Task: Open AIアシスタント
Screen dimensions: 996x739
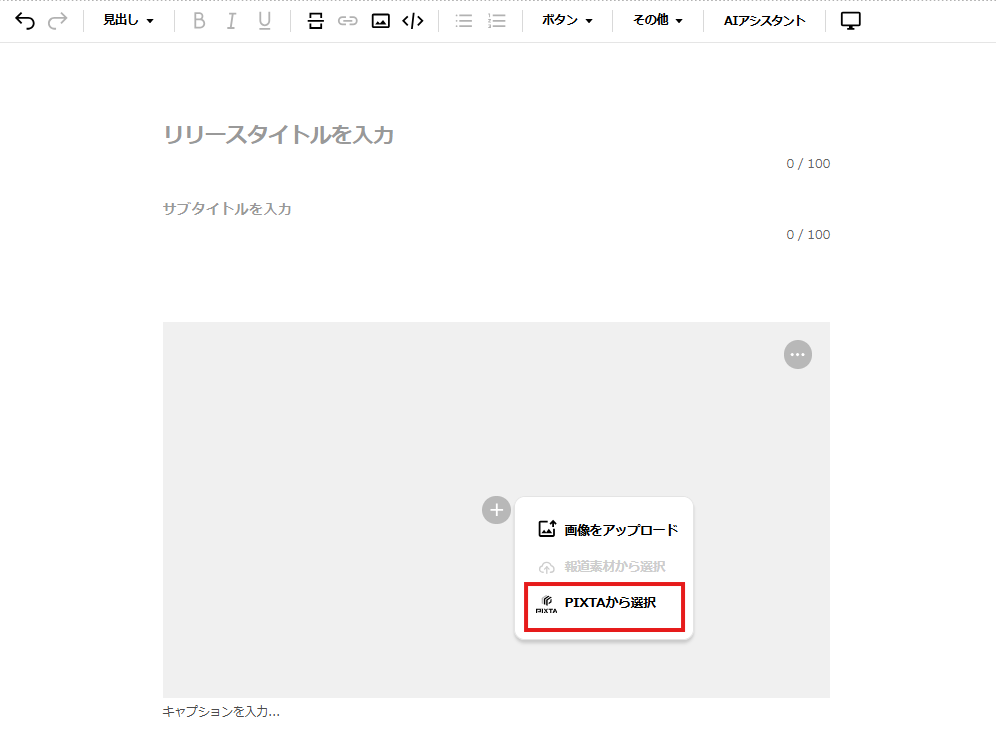Action: pos(764,20)
